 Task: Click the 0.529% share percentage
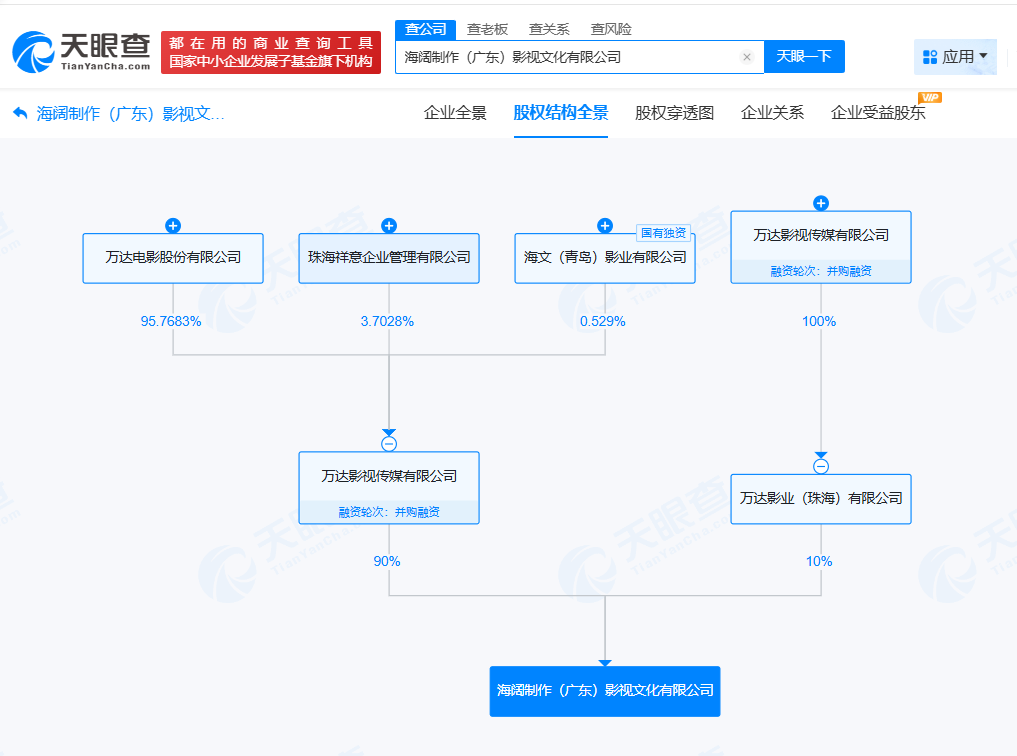tap(603, 322)
